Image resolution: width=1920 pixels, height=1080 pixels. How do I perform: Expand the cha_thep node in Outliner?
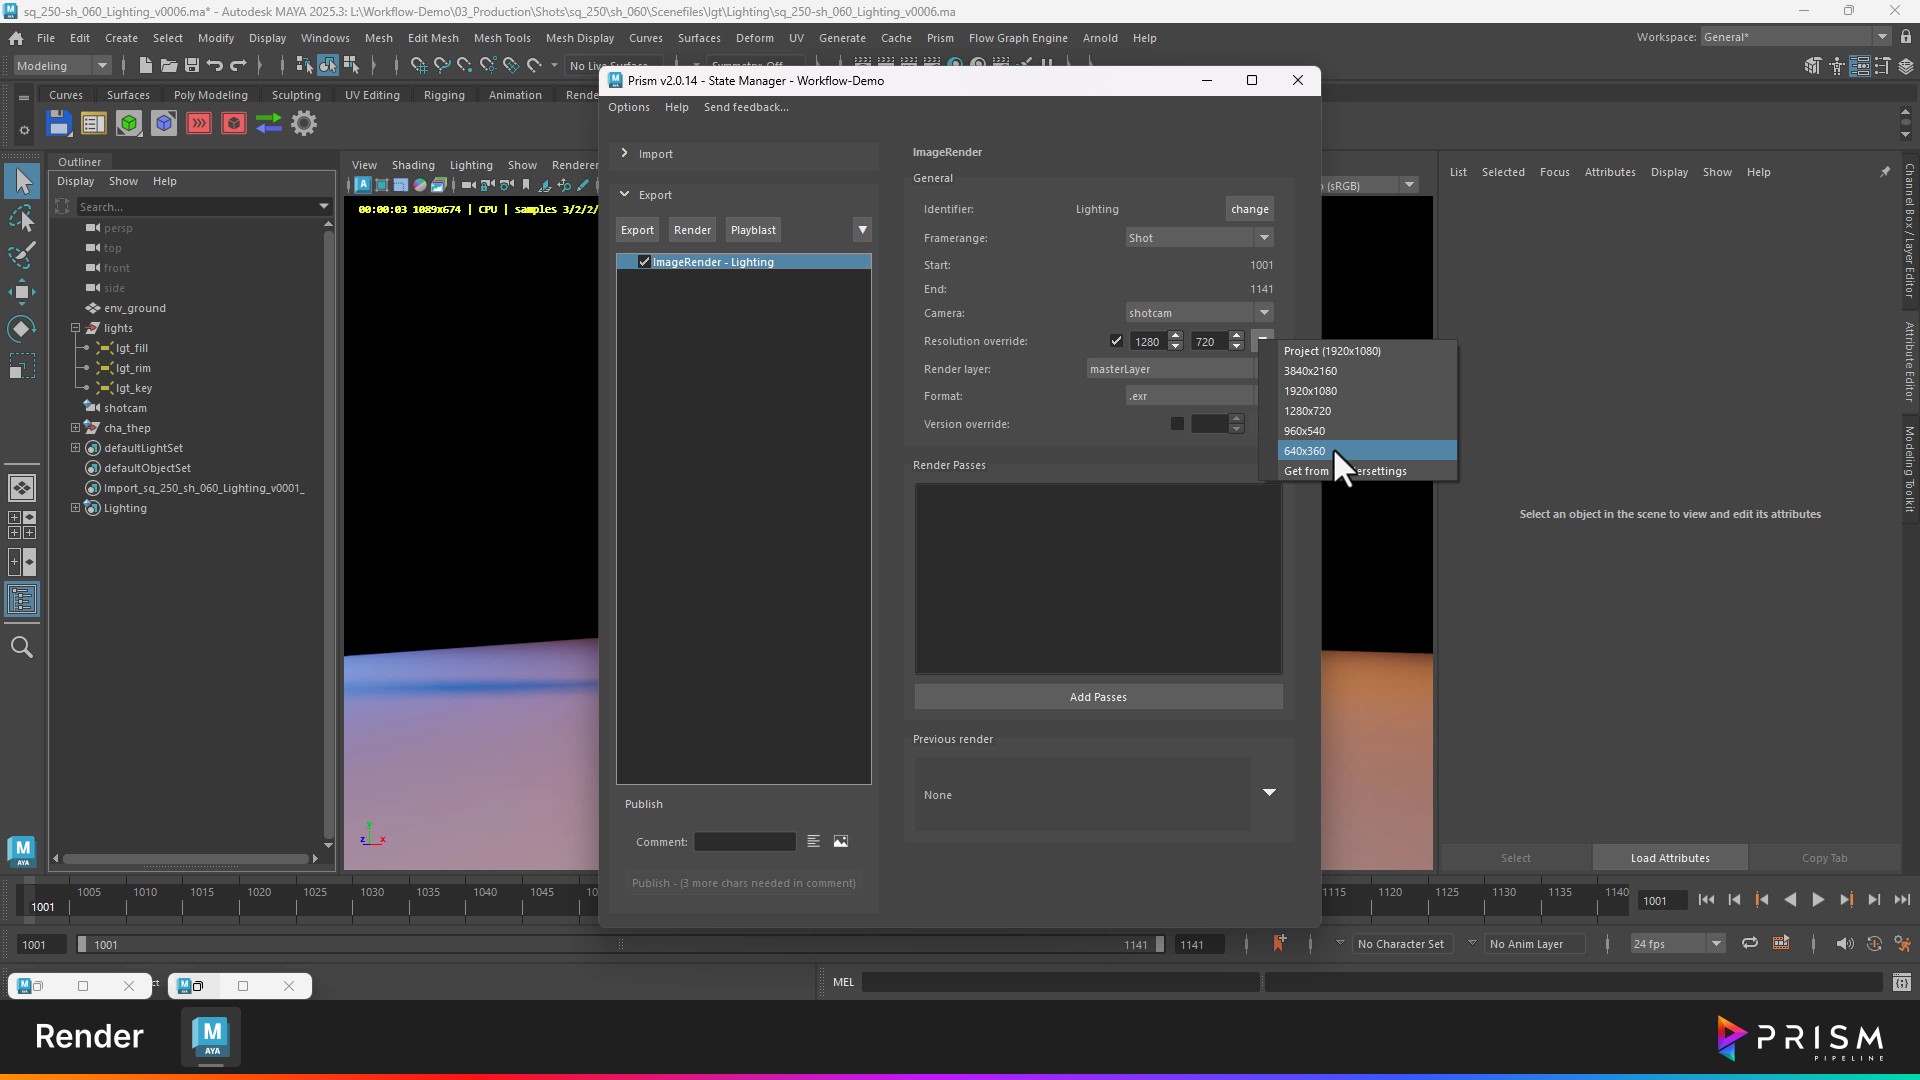pos(75,428)
